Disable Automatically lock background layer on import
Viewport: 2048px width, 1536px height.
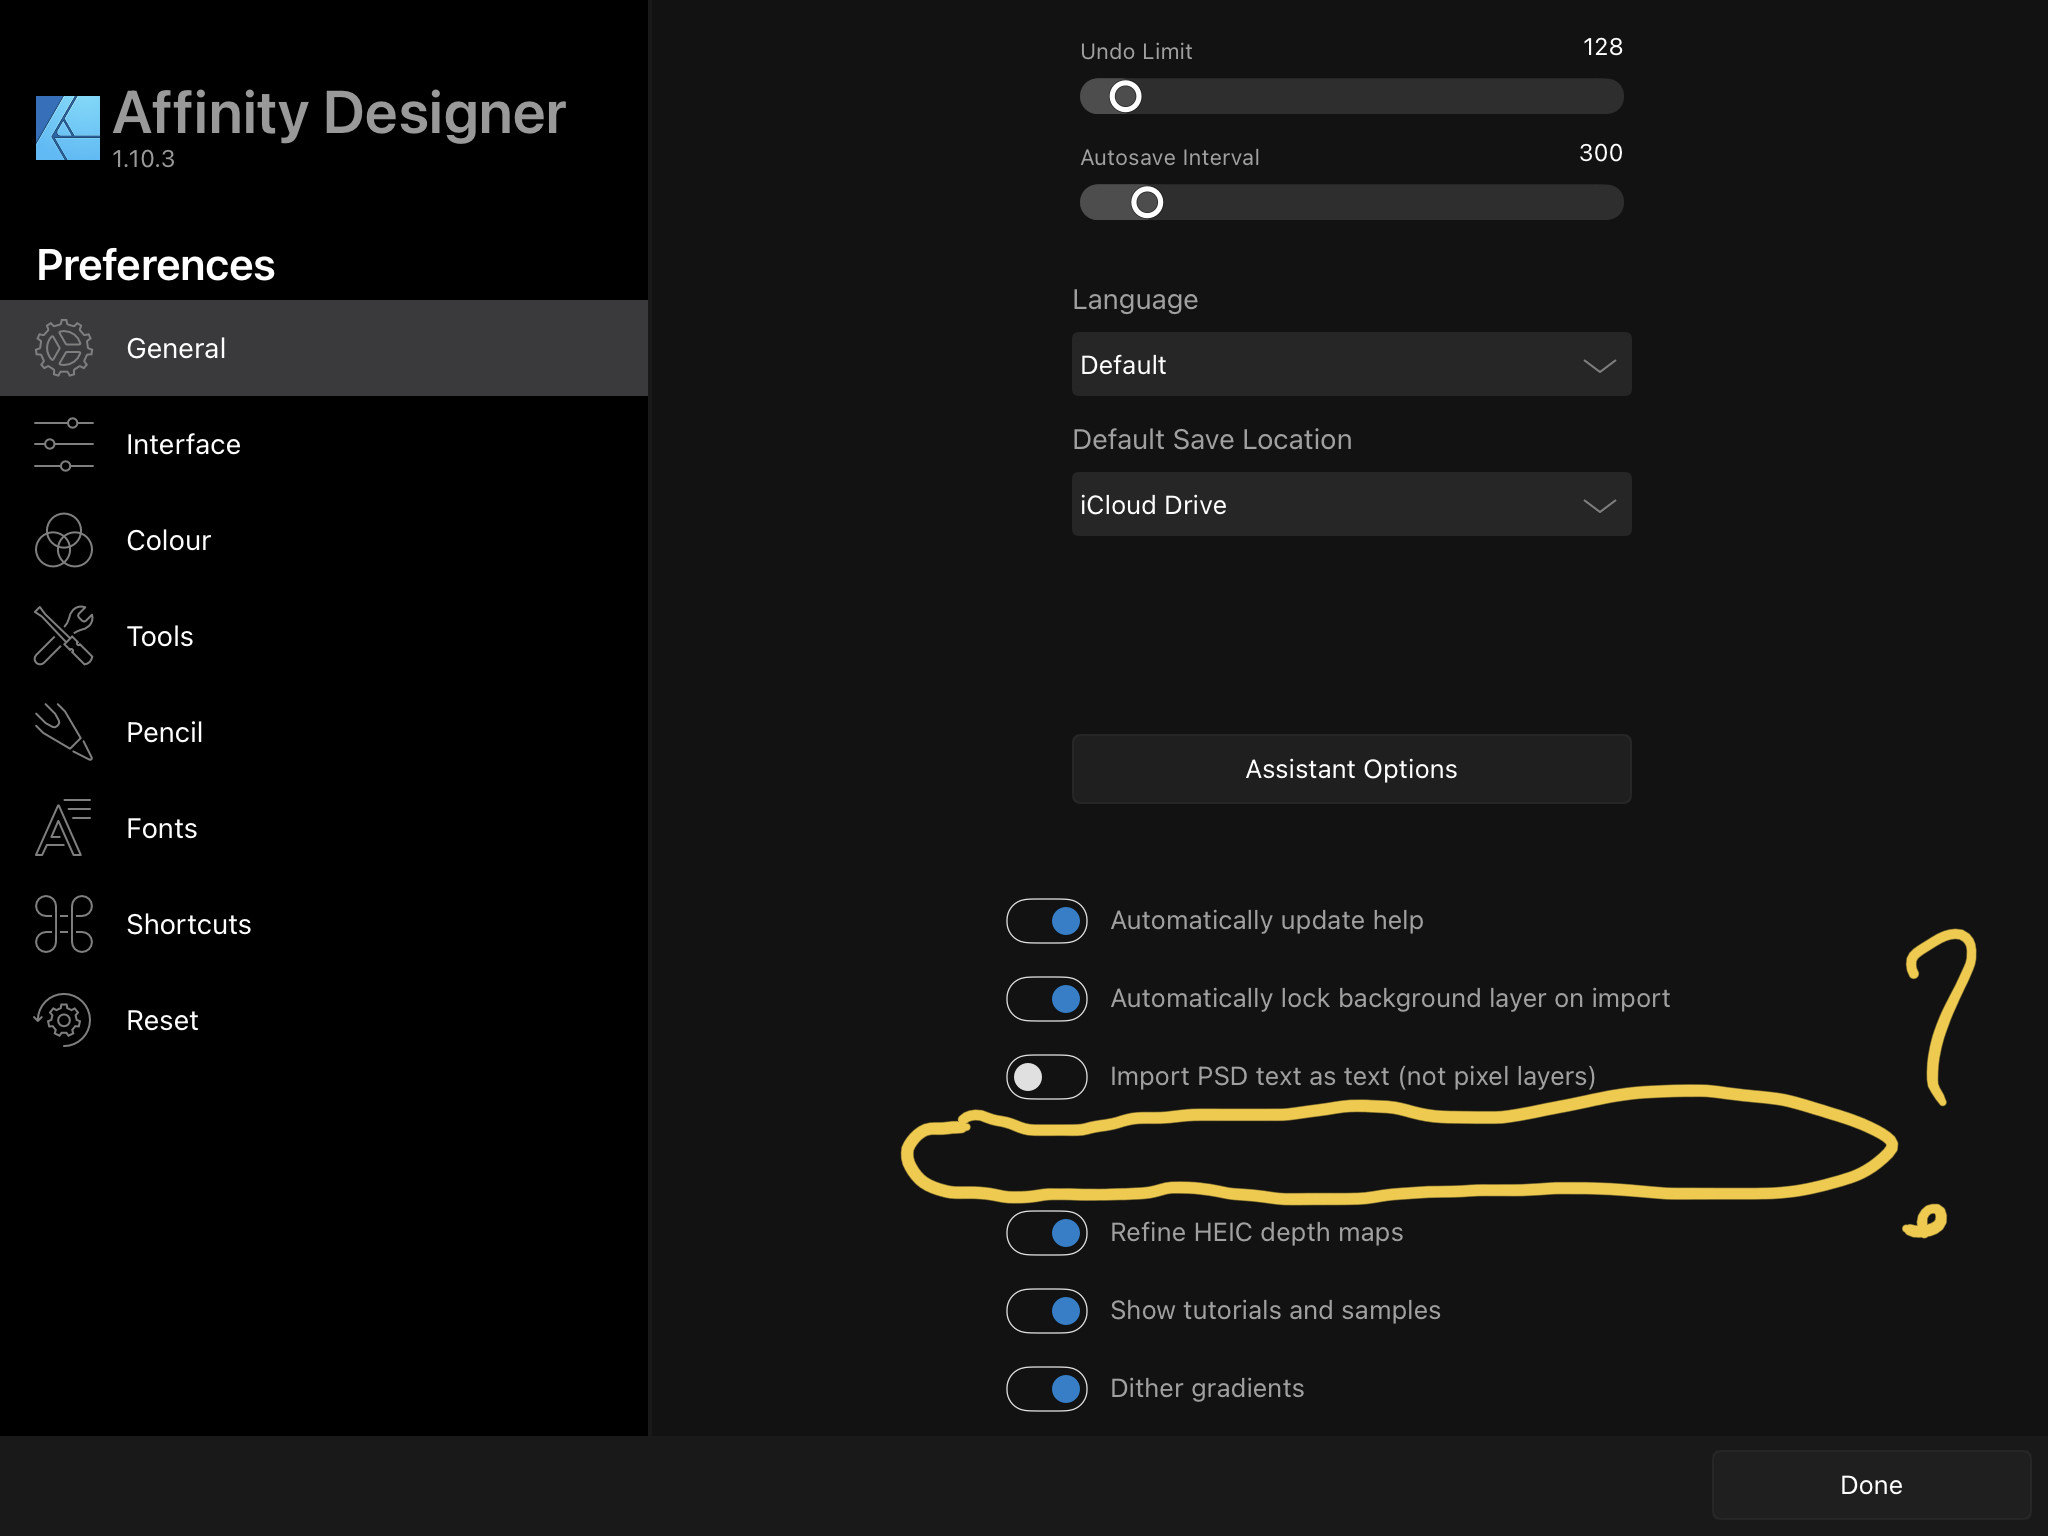(x=1047, y=999)
